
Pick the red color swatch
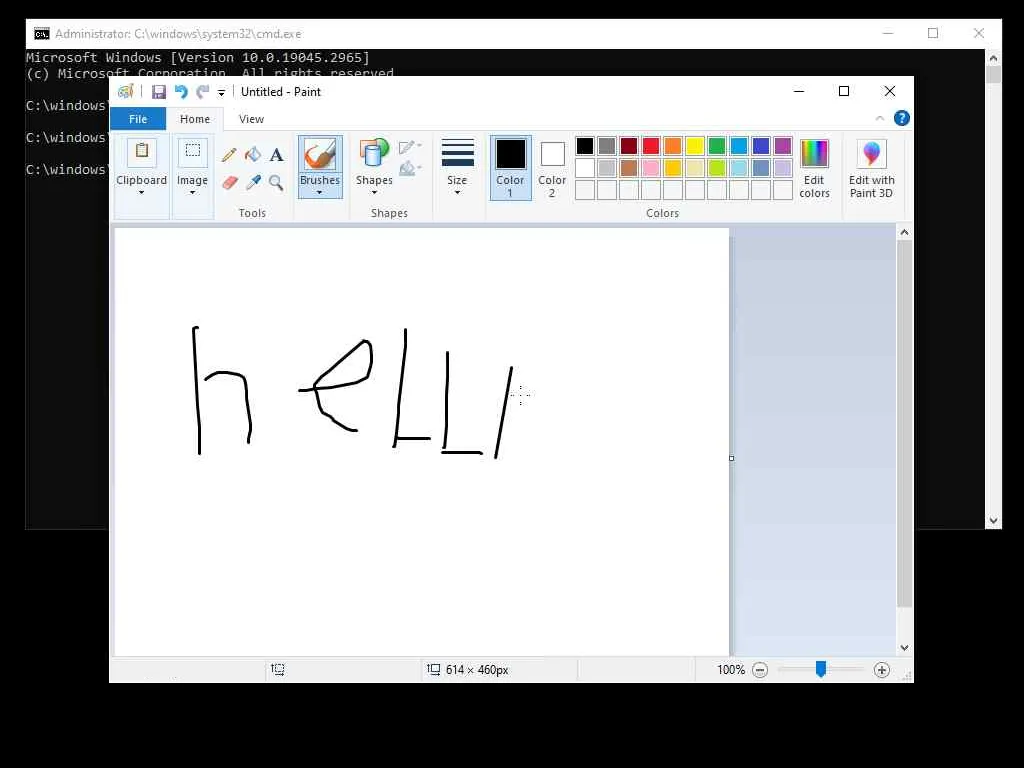[651, 146]
